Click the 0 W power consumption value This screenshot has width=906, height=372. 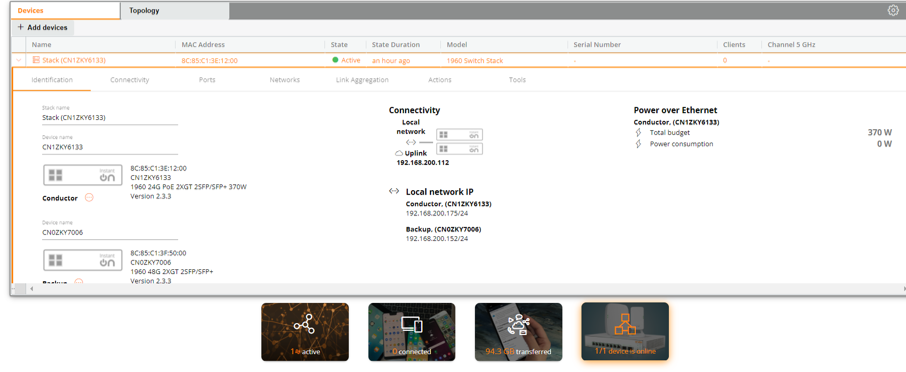point(884,144)
